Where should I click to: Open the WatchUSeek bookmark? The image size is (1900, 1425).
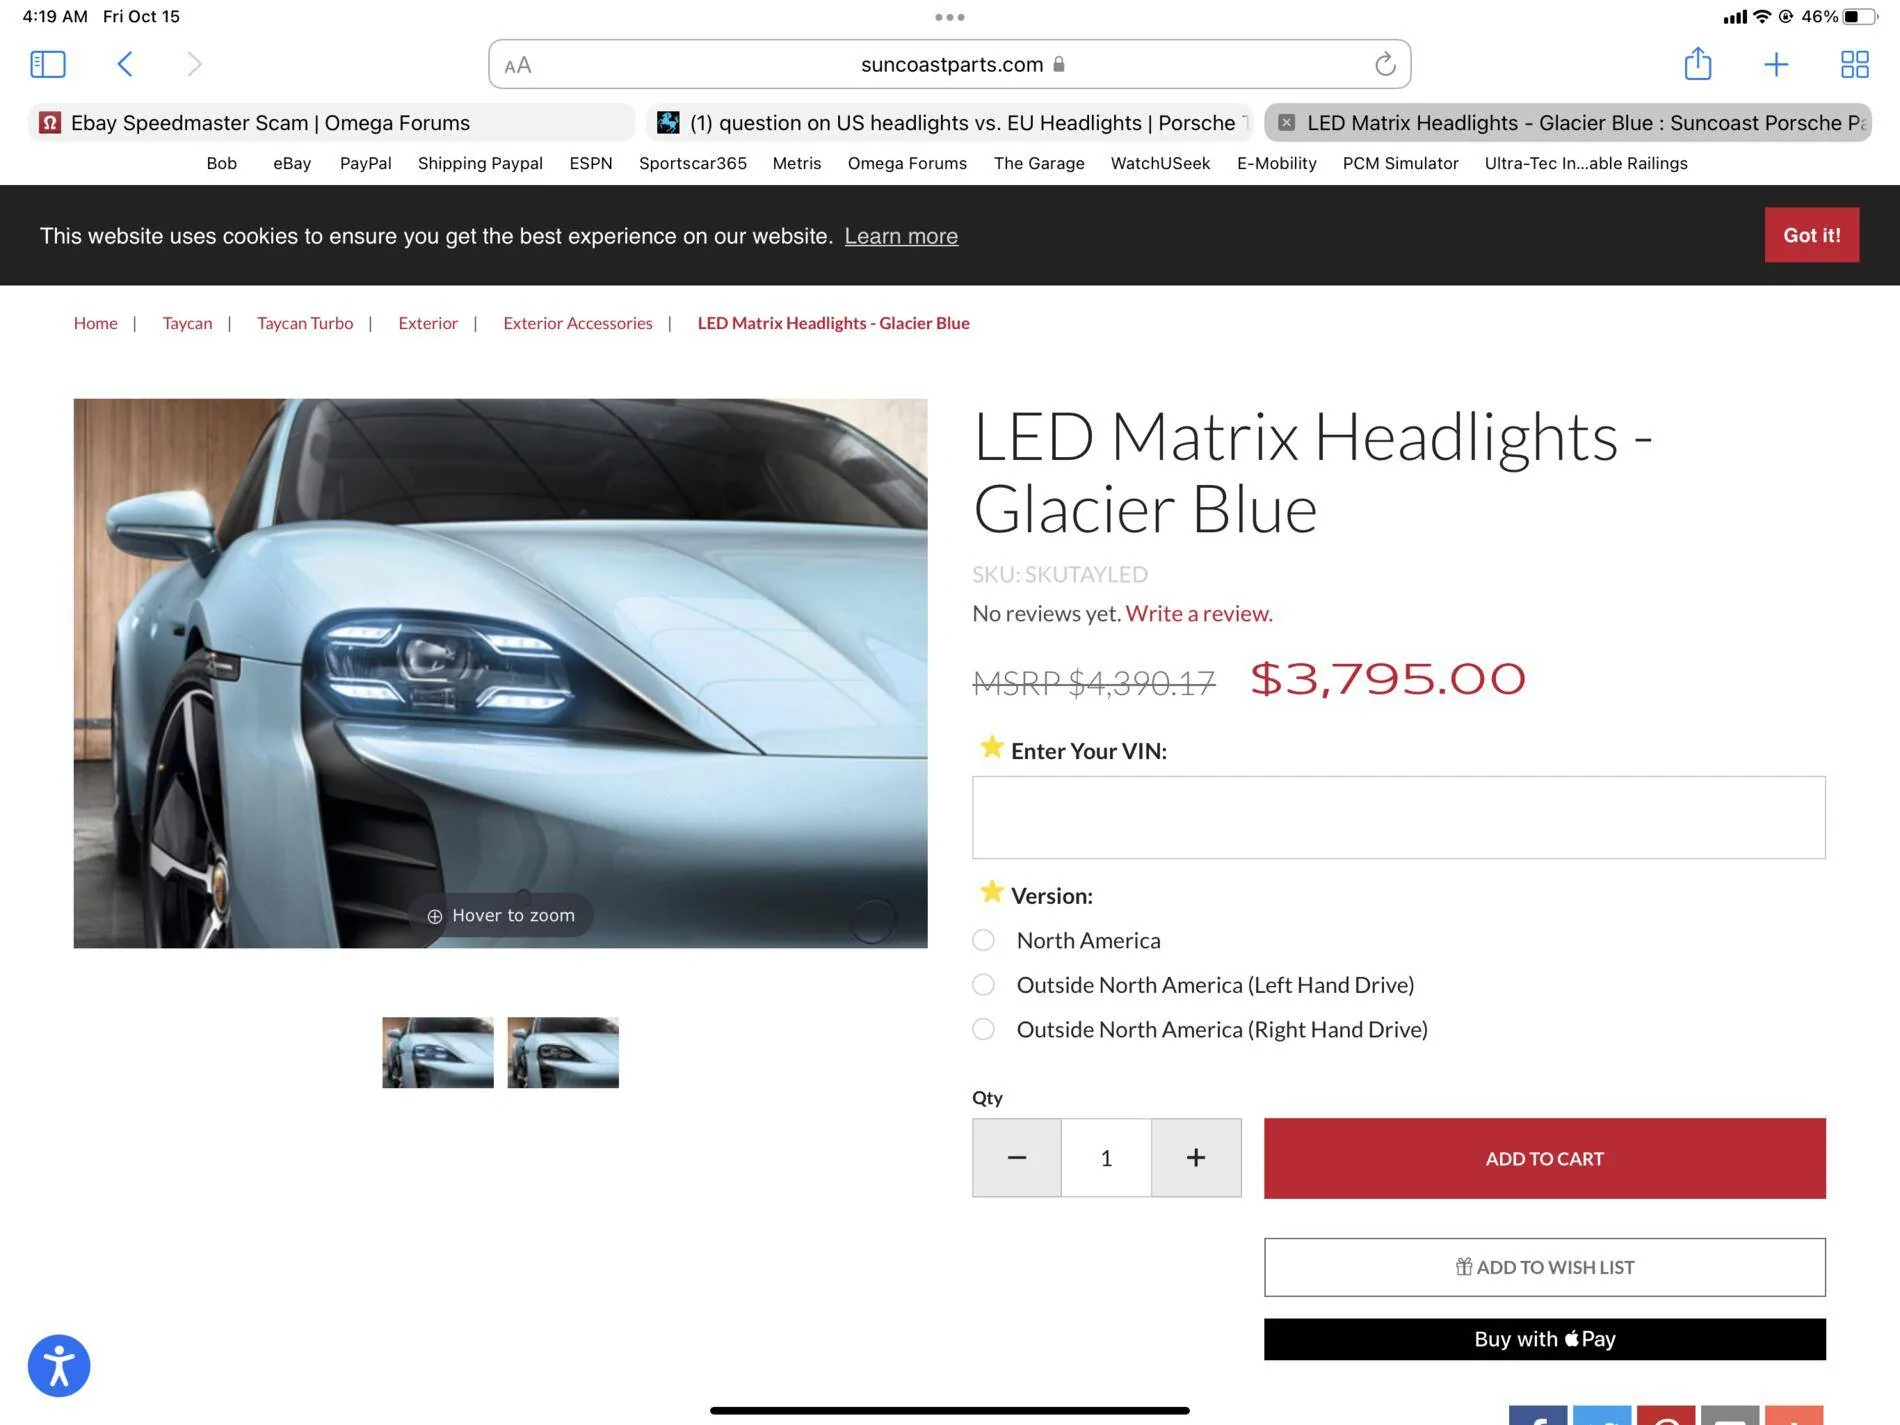(1160, 164)
